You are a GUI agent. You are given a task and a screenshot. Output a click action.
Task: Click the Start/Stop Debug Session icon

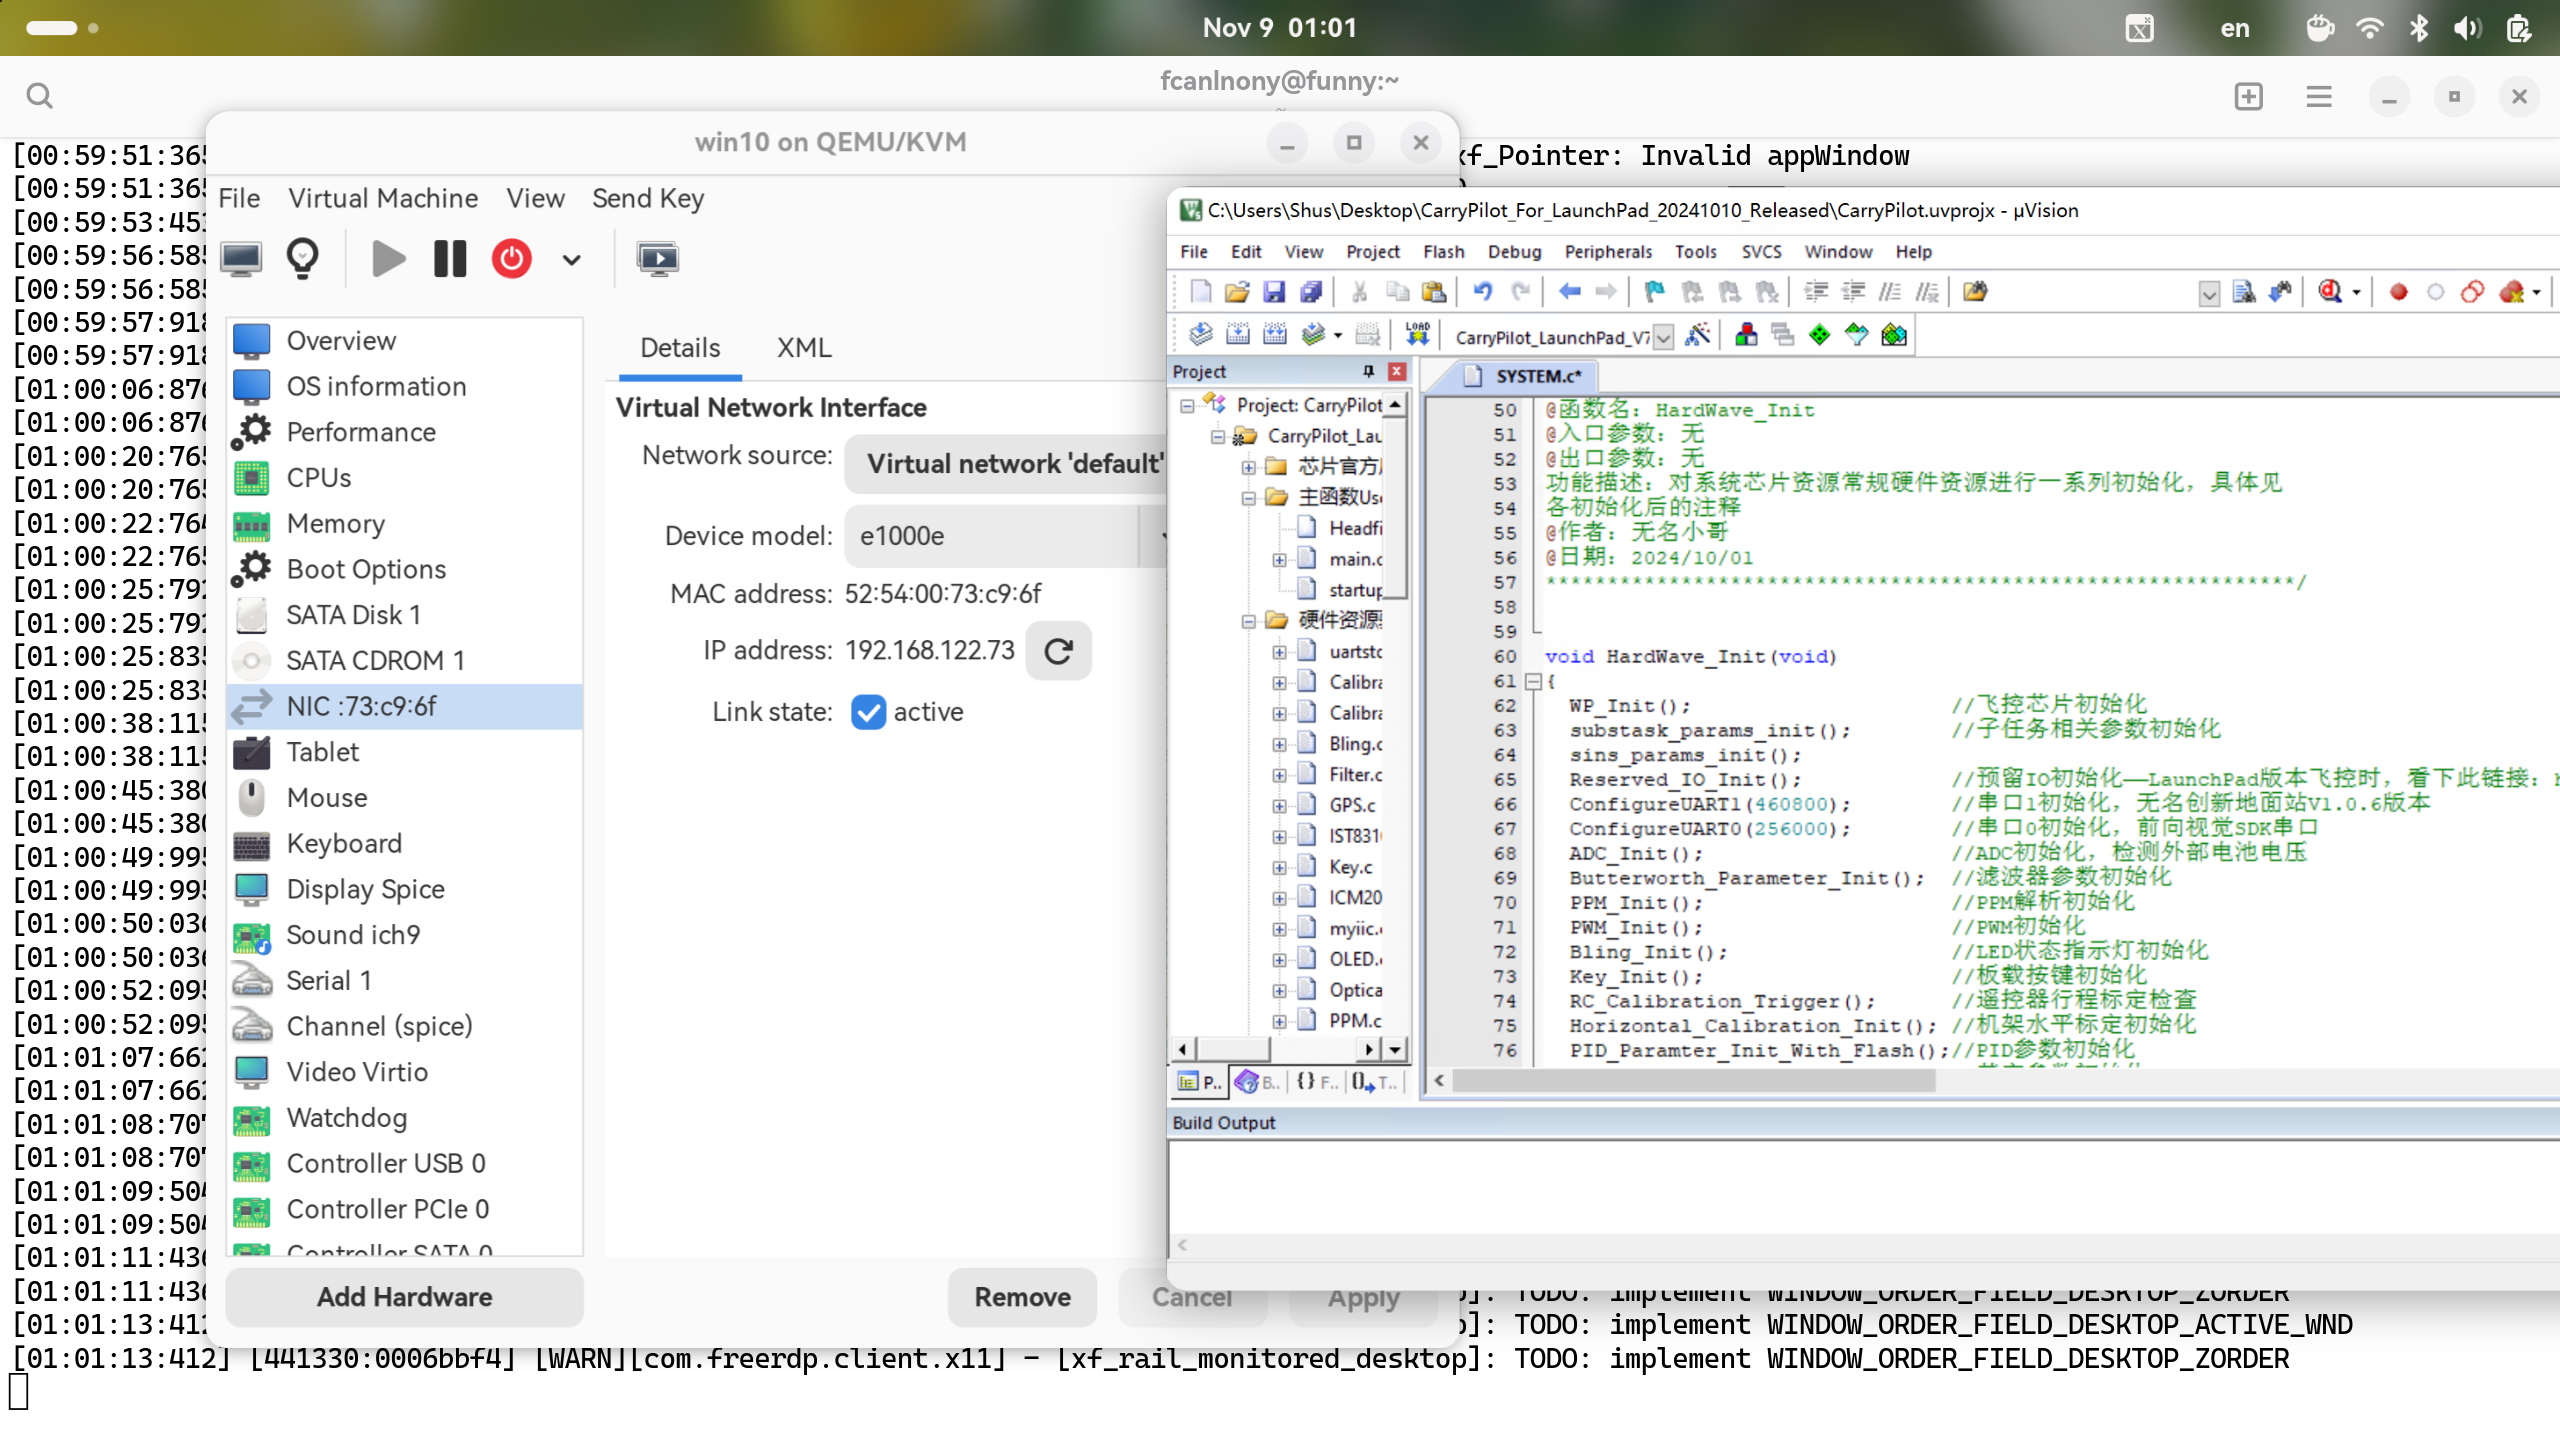(x=2330, y=292)
